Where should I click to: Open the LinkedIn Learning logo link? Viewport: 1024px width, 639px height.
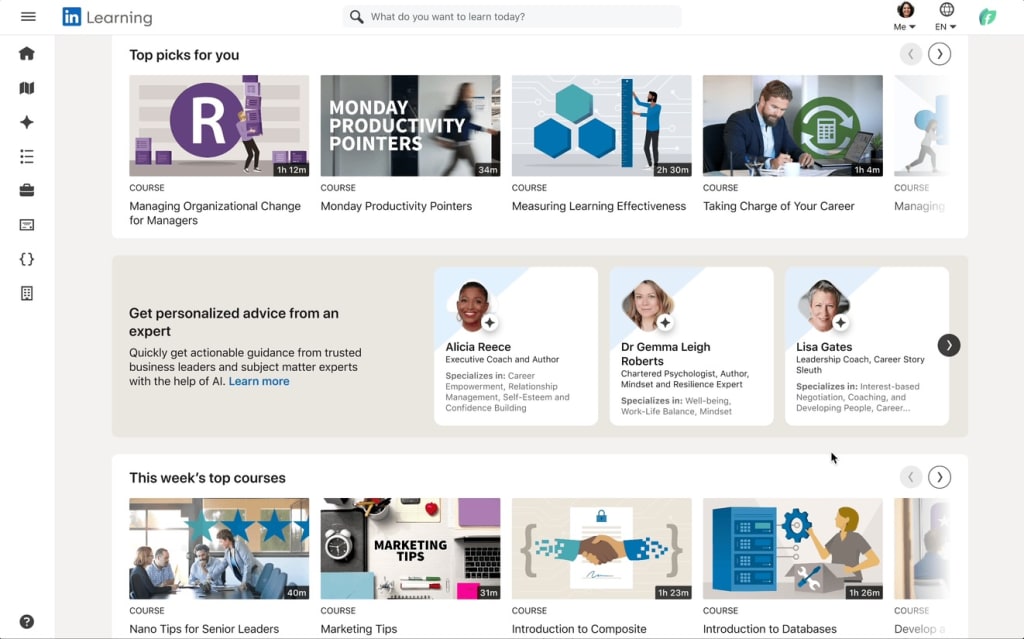[x=107, y=17]
